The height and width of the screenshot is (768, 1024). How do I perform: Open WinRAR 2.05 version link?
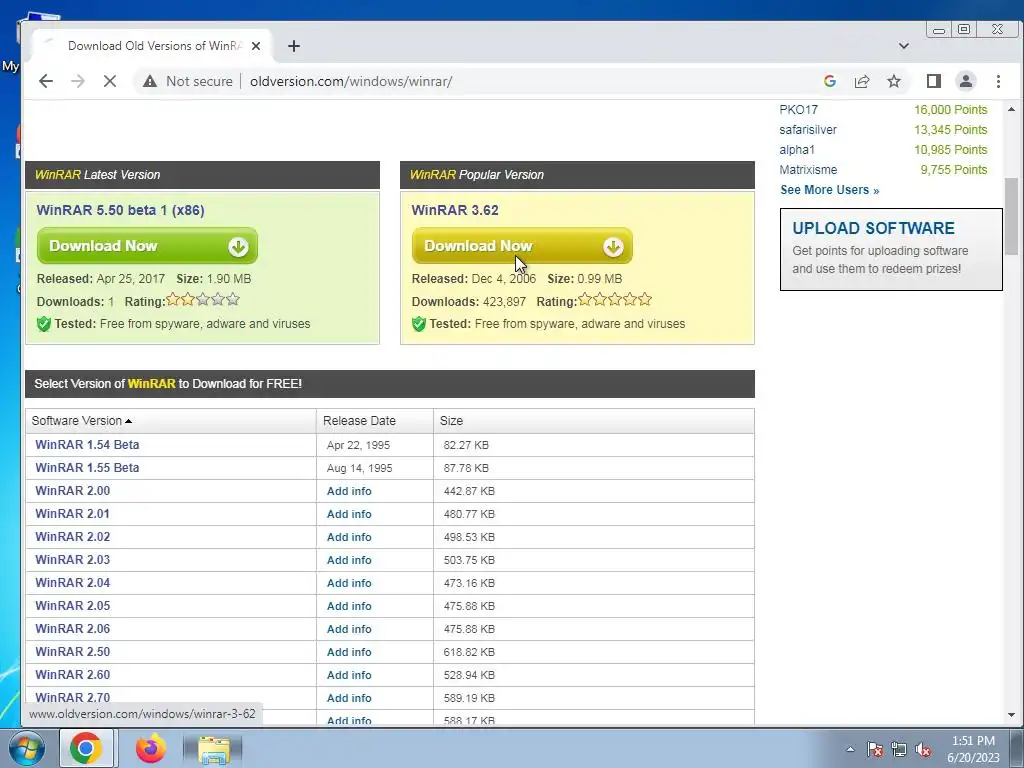(72, 605)
